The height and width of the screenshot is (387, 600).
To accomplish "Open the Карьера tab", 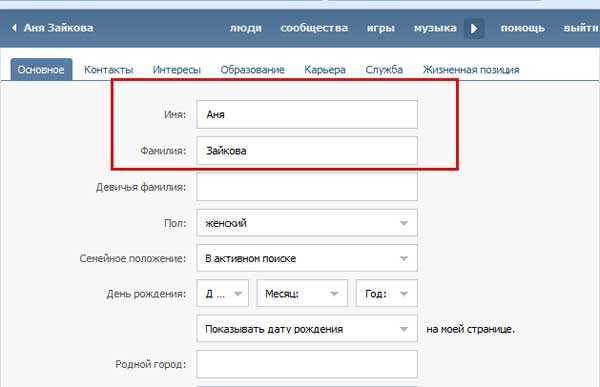I will point(325,70).
